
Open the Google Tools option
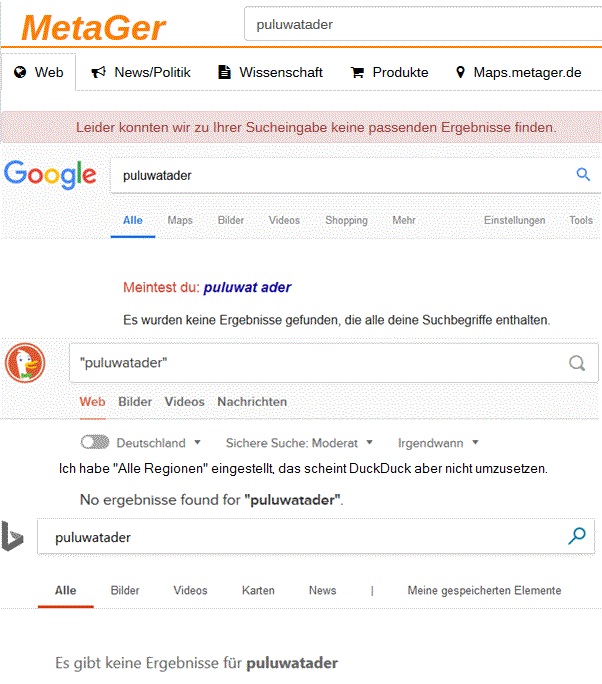tap(581, 220)
